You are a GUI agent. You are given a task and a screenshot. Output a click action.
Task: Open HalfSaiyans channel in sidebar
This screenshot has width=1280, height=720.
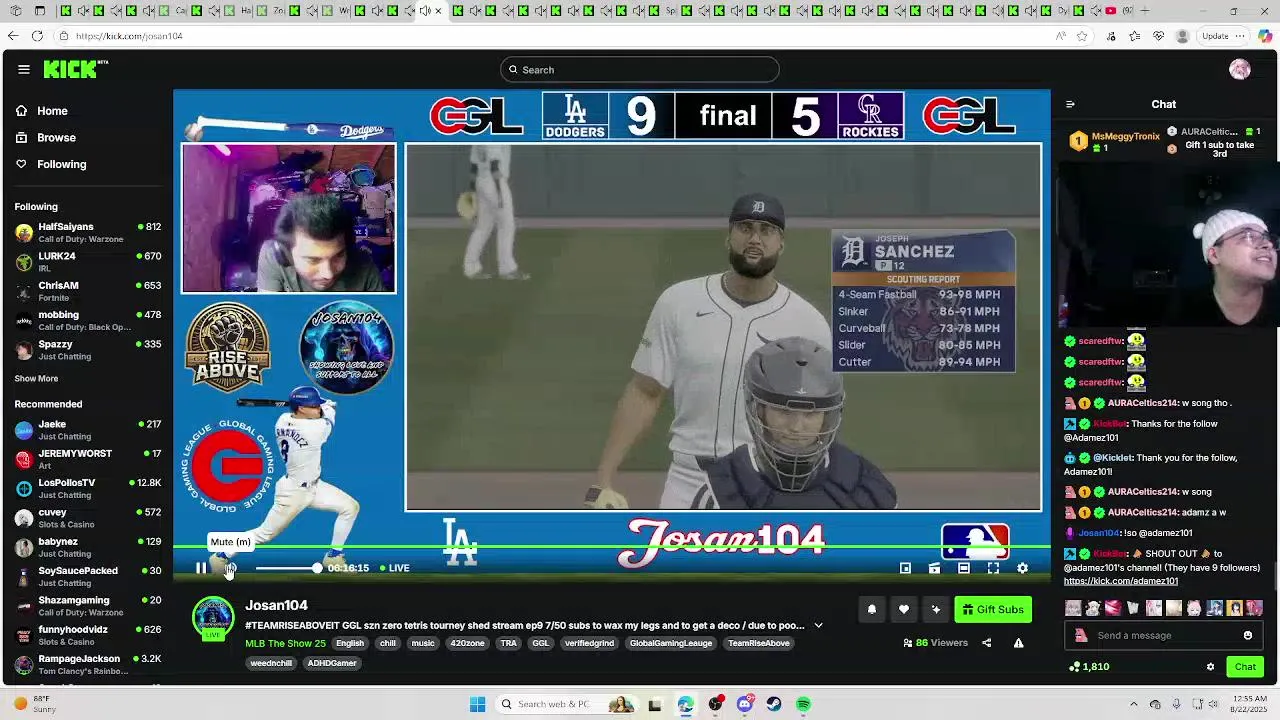[x=88, y=232]
